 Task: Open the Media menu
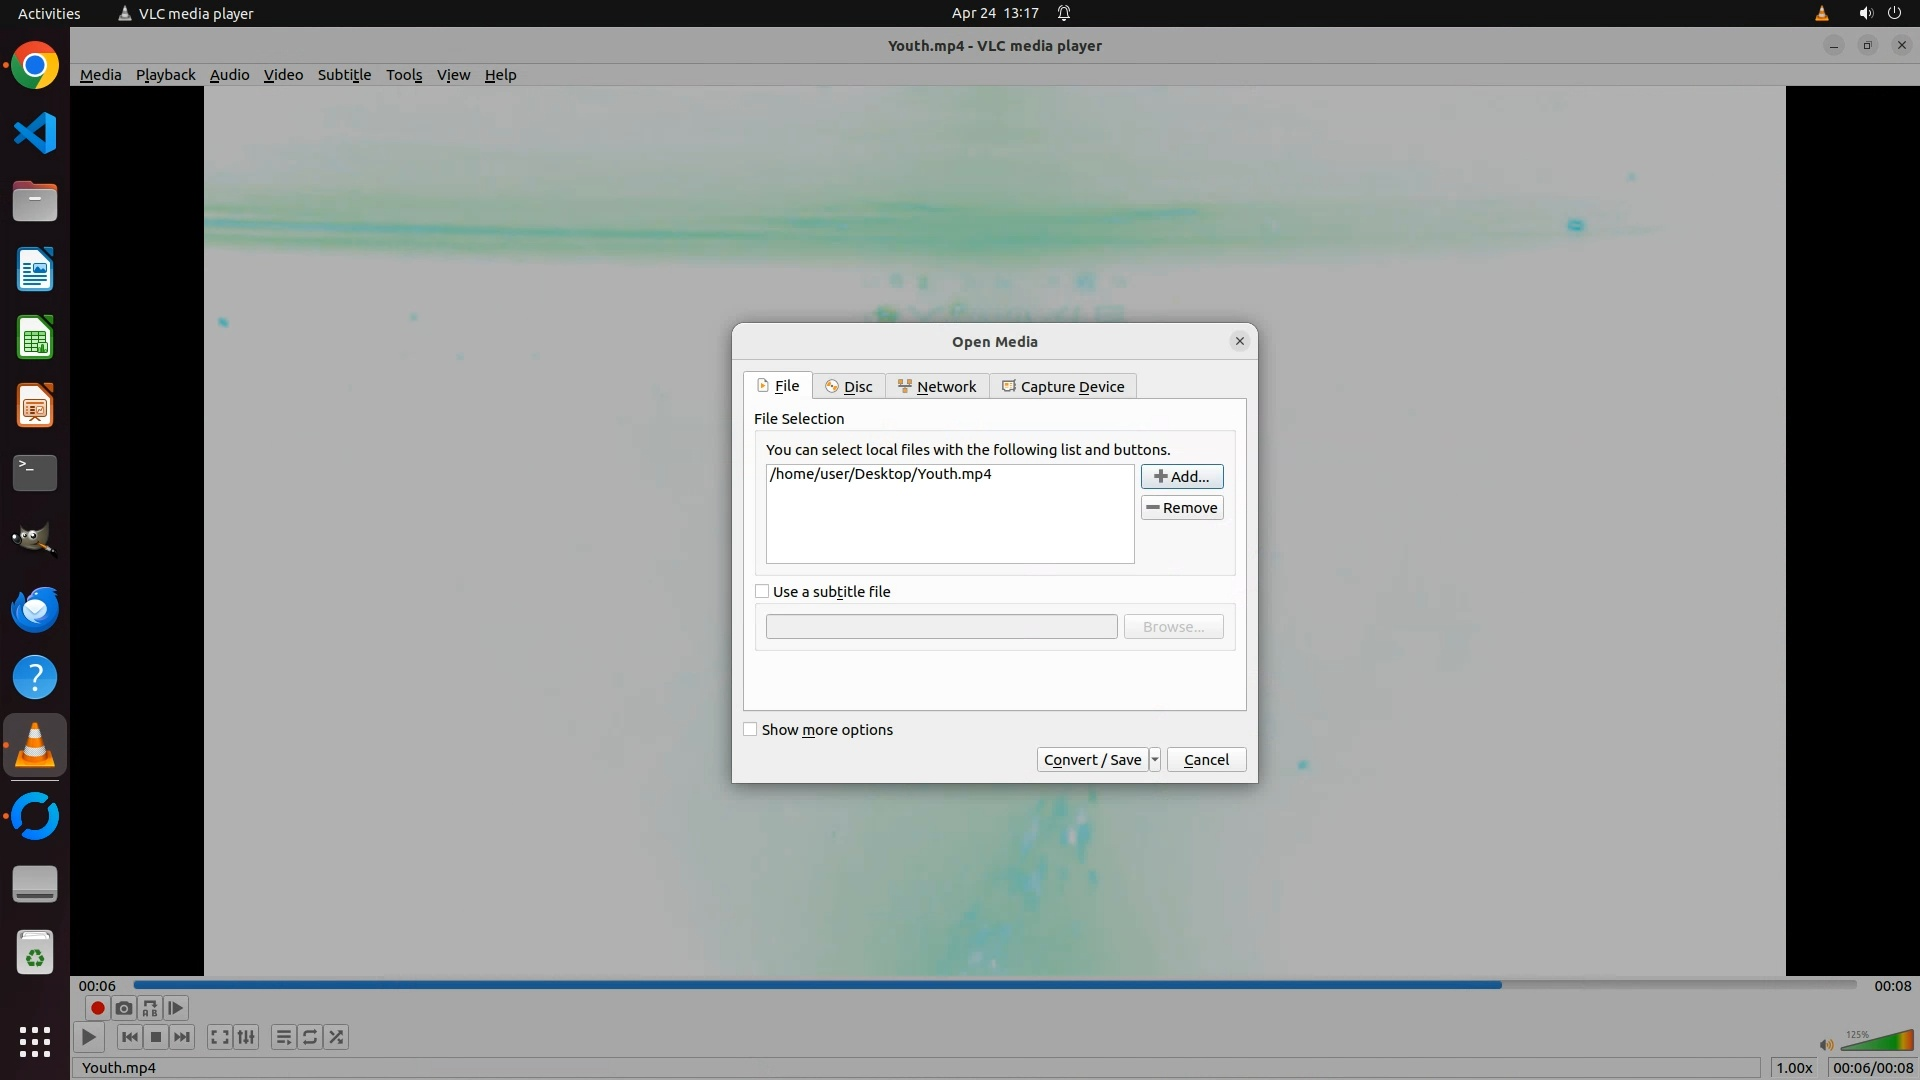point(100,75)
